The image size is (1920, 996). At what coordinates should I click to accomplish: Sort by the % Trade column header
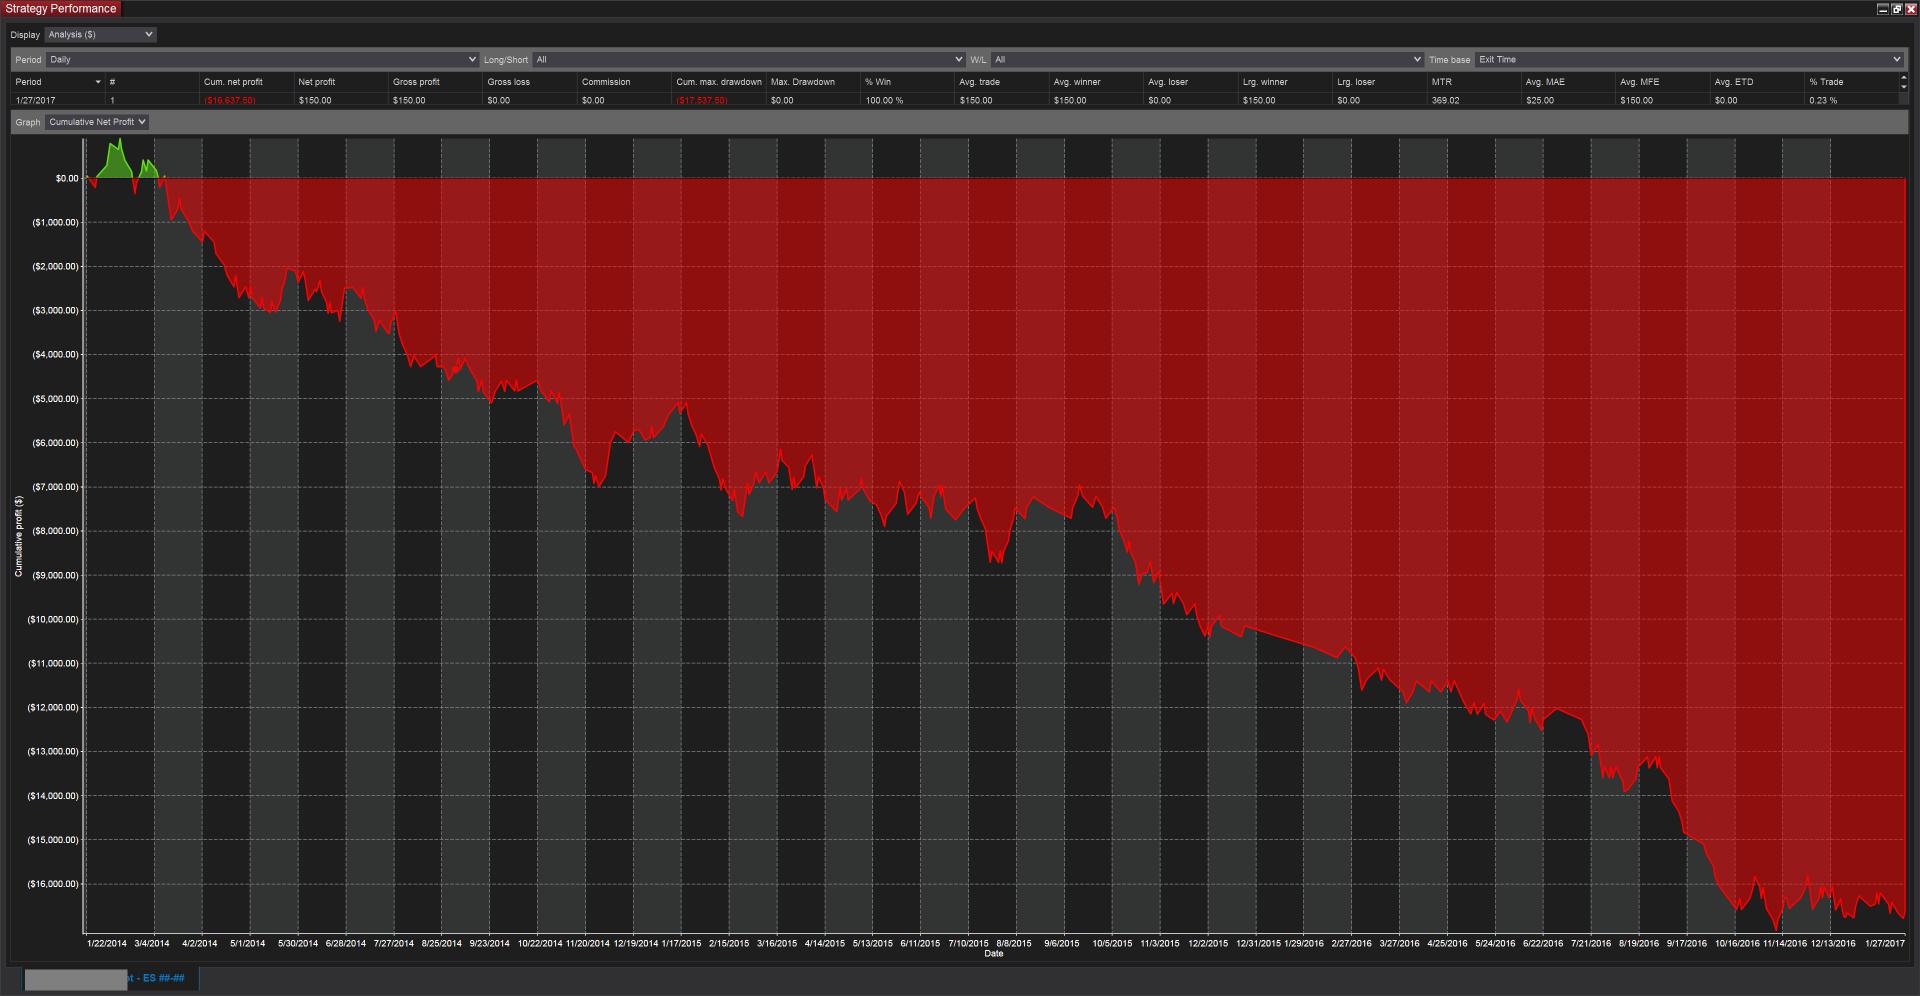[1852, 82]
